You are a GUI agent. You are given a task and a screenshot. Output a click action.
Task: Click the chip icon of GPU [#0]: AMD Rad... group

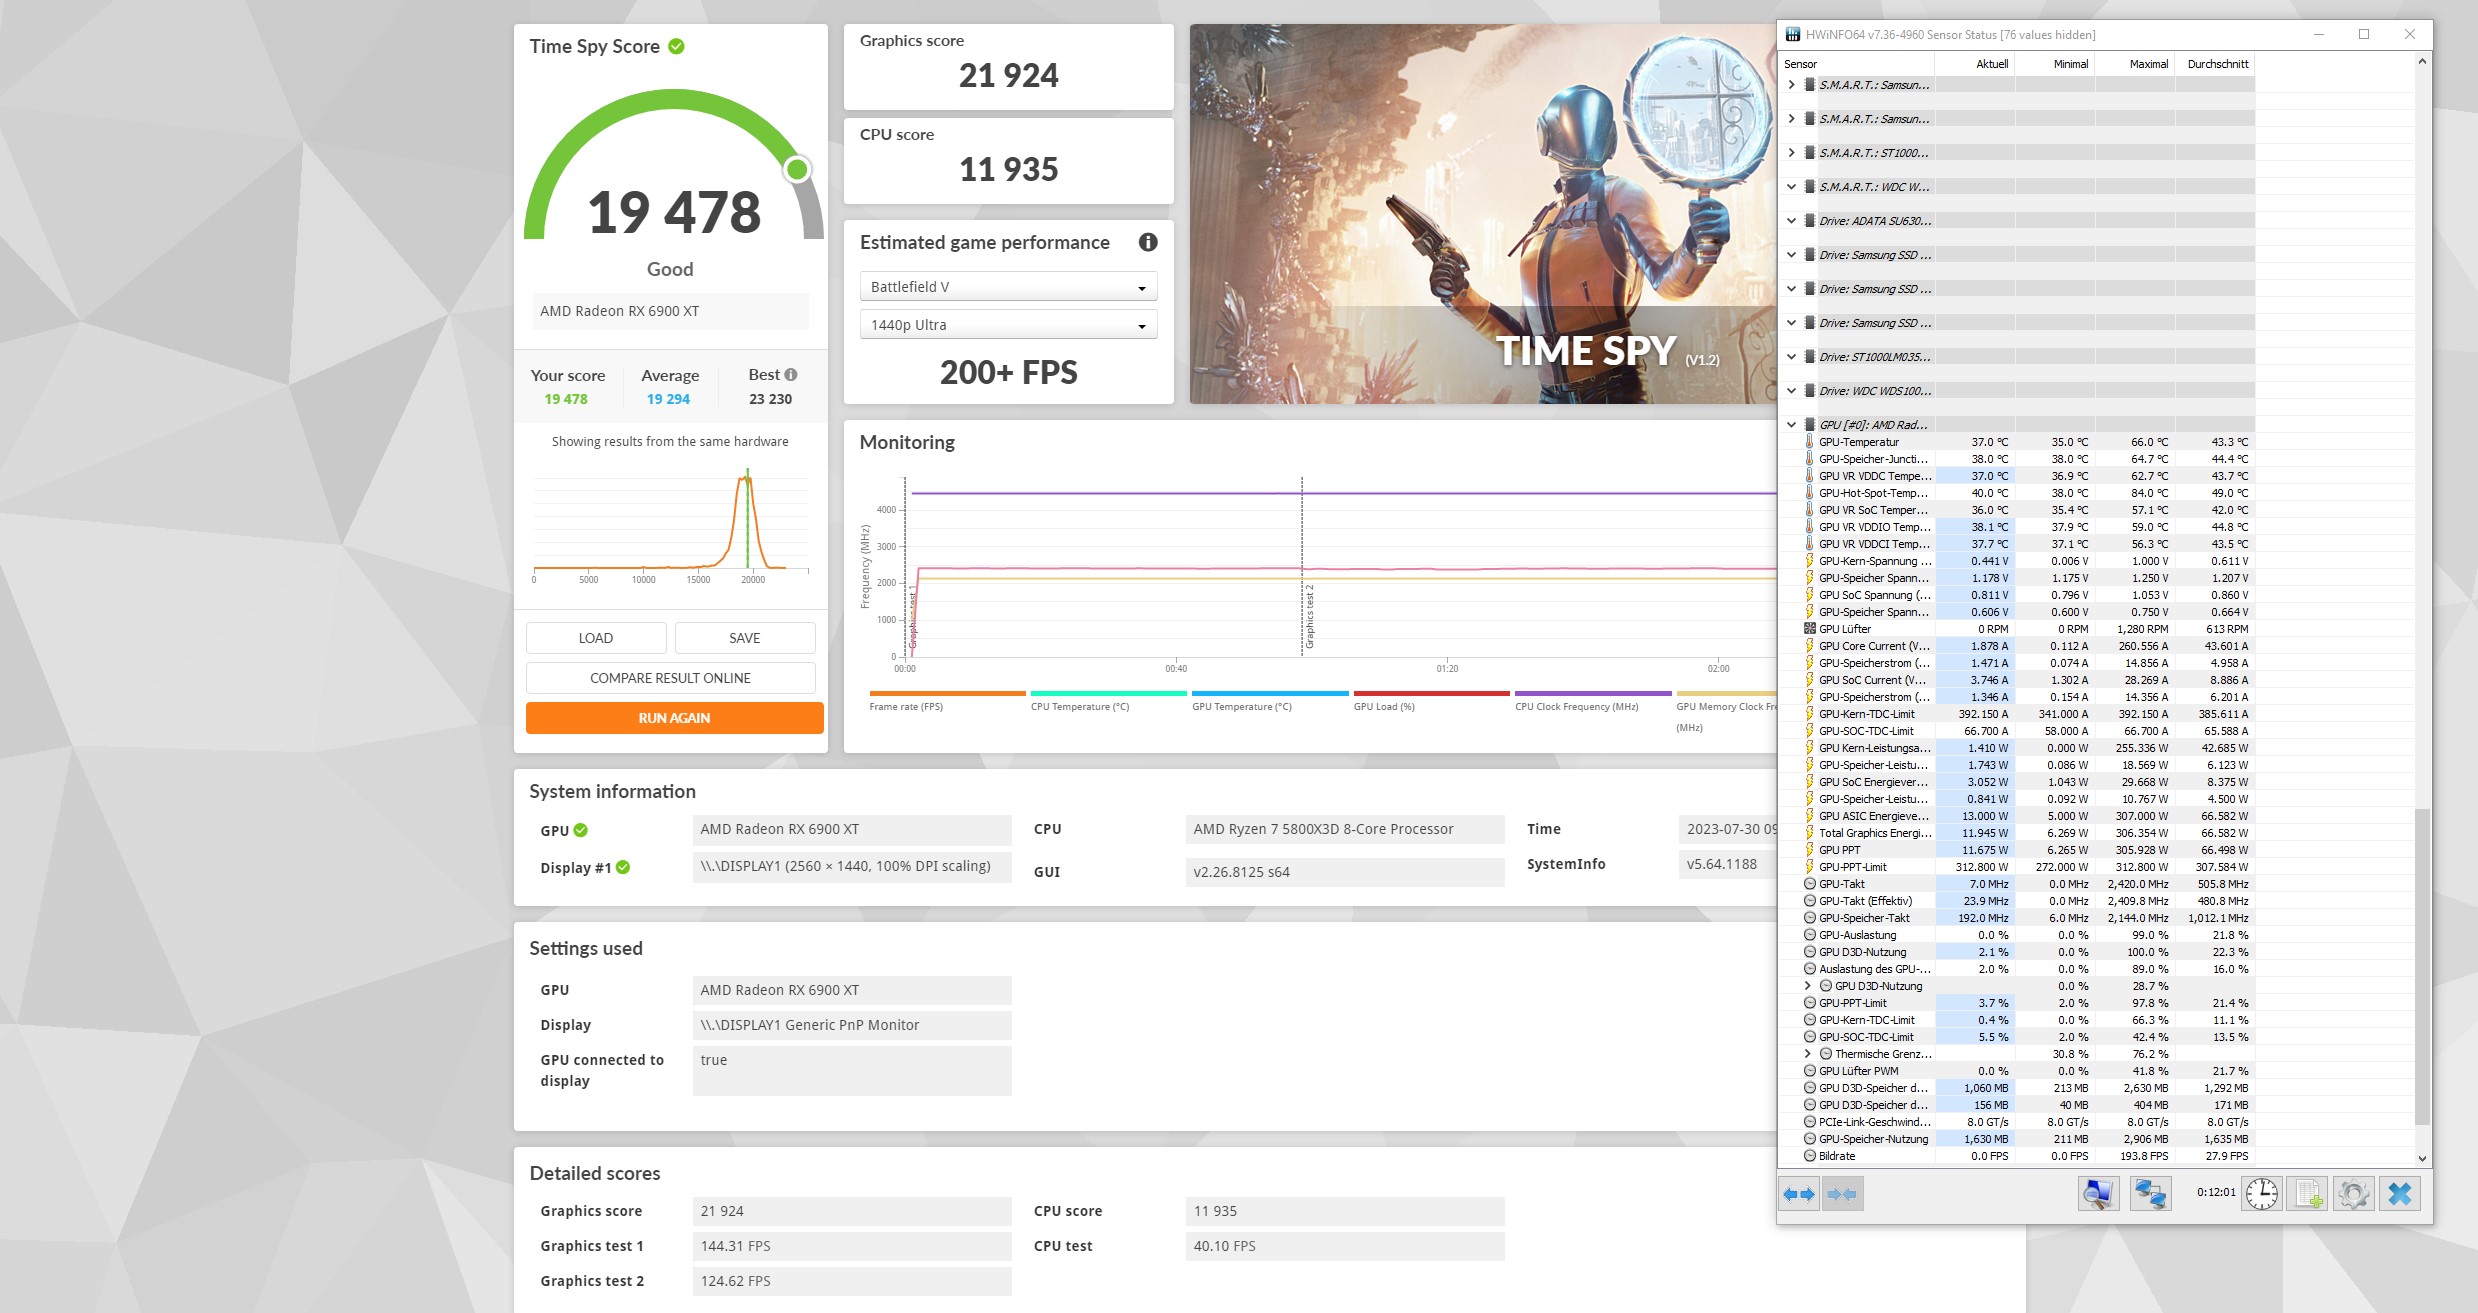(1810, 425)
